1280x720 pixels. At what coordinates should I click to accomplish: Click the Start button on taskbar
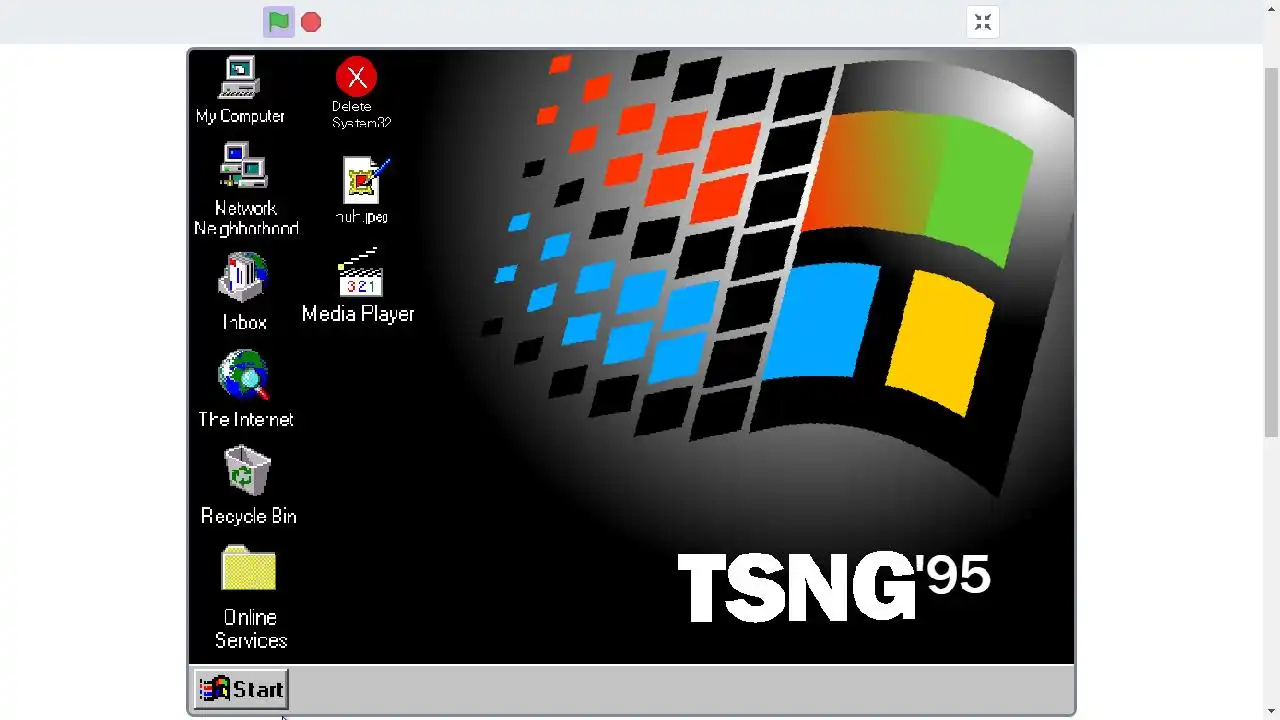tap(241, 689)
